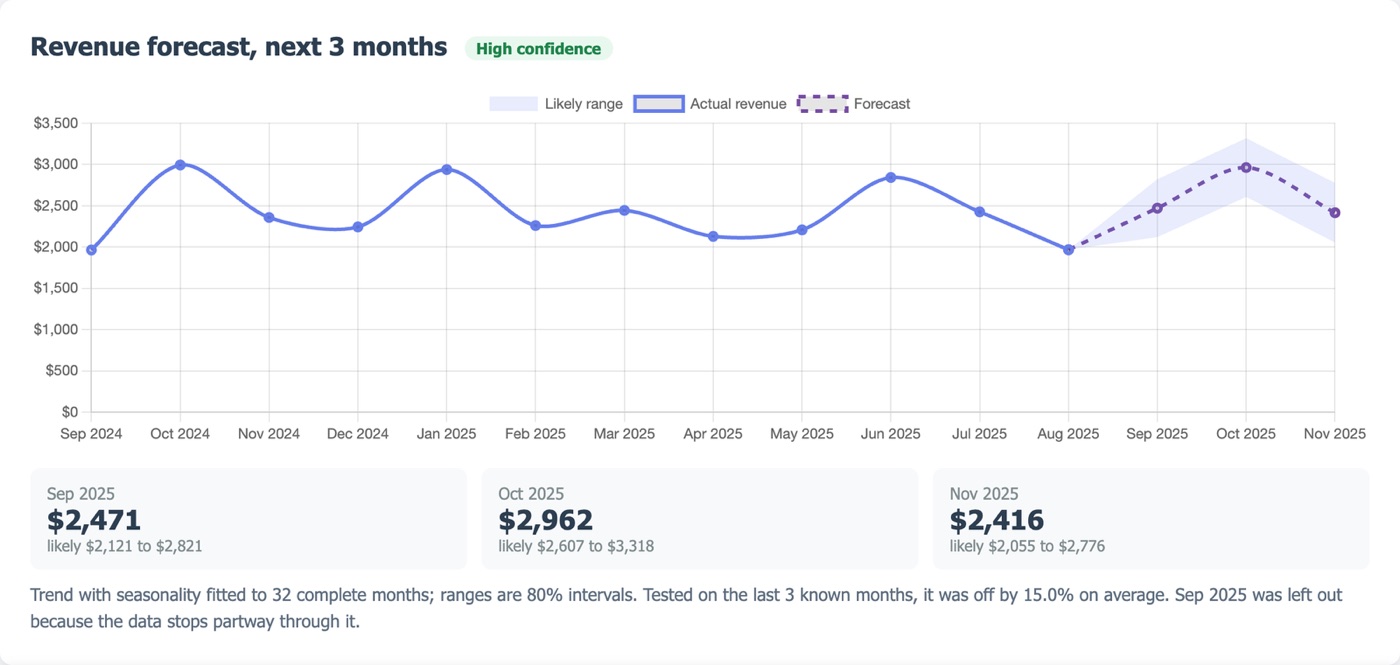
Task: Toggle the Forecast legend item
Action: pyautogui.click(x=854, y=104)
